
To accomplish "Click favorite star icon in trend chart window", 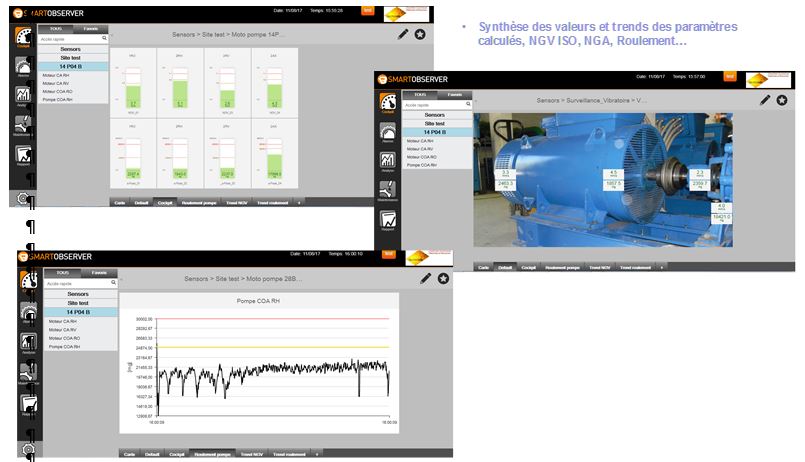I will coord(443,278).
